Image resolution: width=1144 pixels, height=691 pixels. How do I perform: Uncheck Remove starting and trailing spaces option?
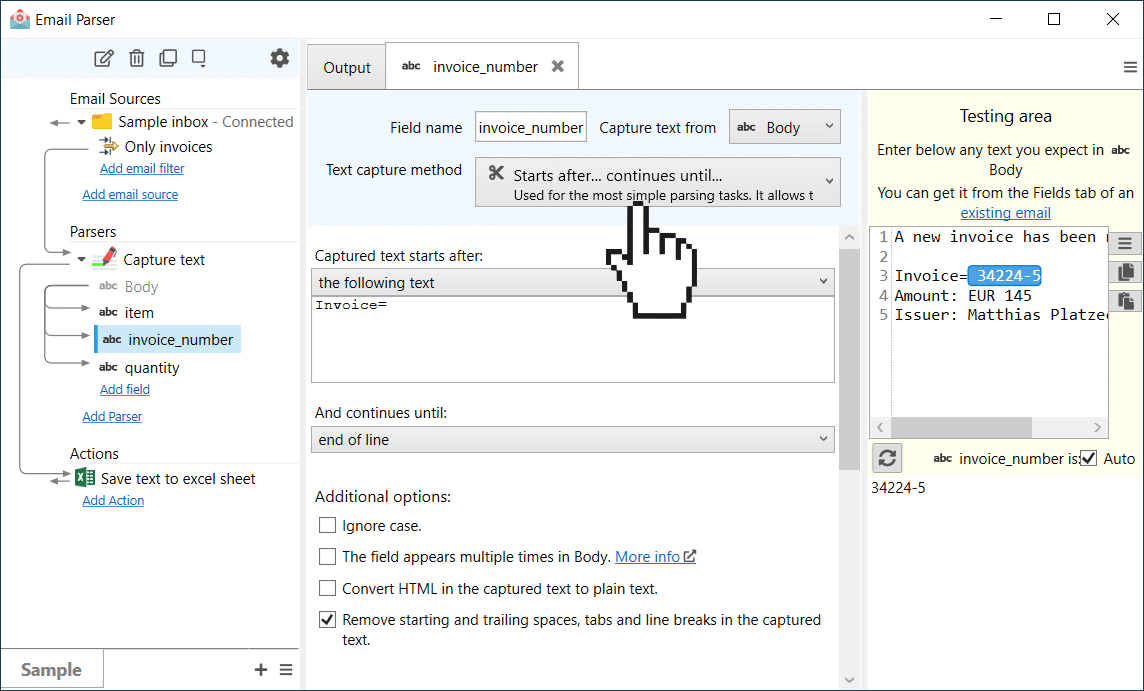(x=328, y=619)
